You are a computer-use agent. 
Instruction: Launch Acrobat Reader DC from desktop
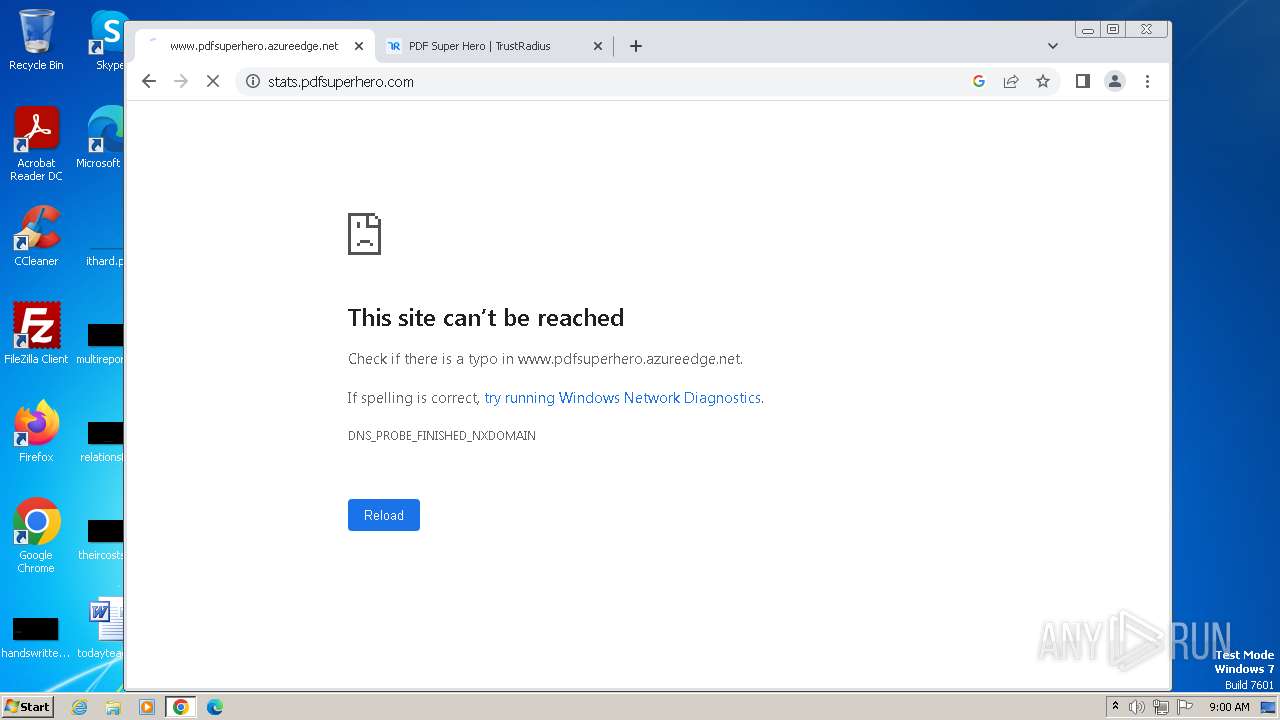(36, 144)
